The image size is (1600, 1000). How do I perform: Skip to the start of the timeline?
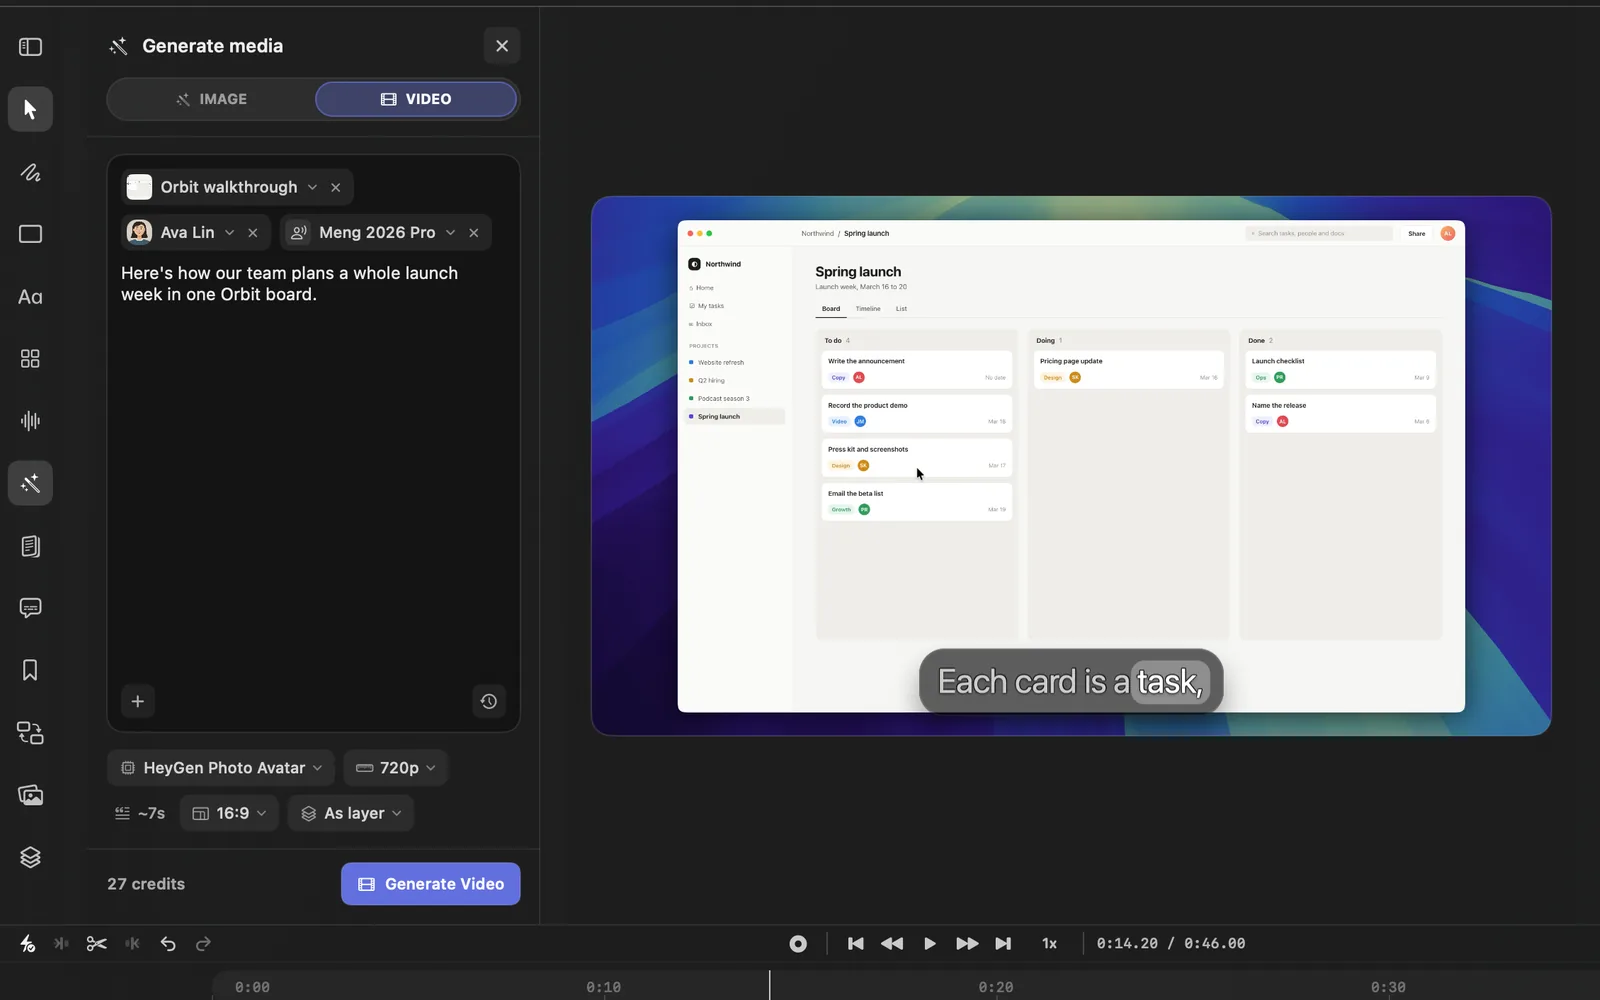(856, 943)
